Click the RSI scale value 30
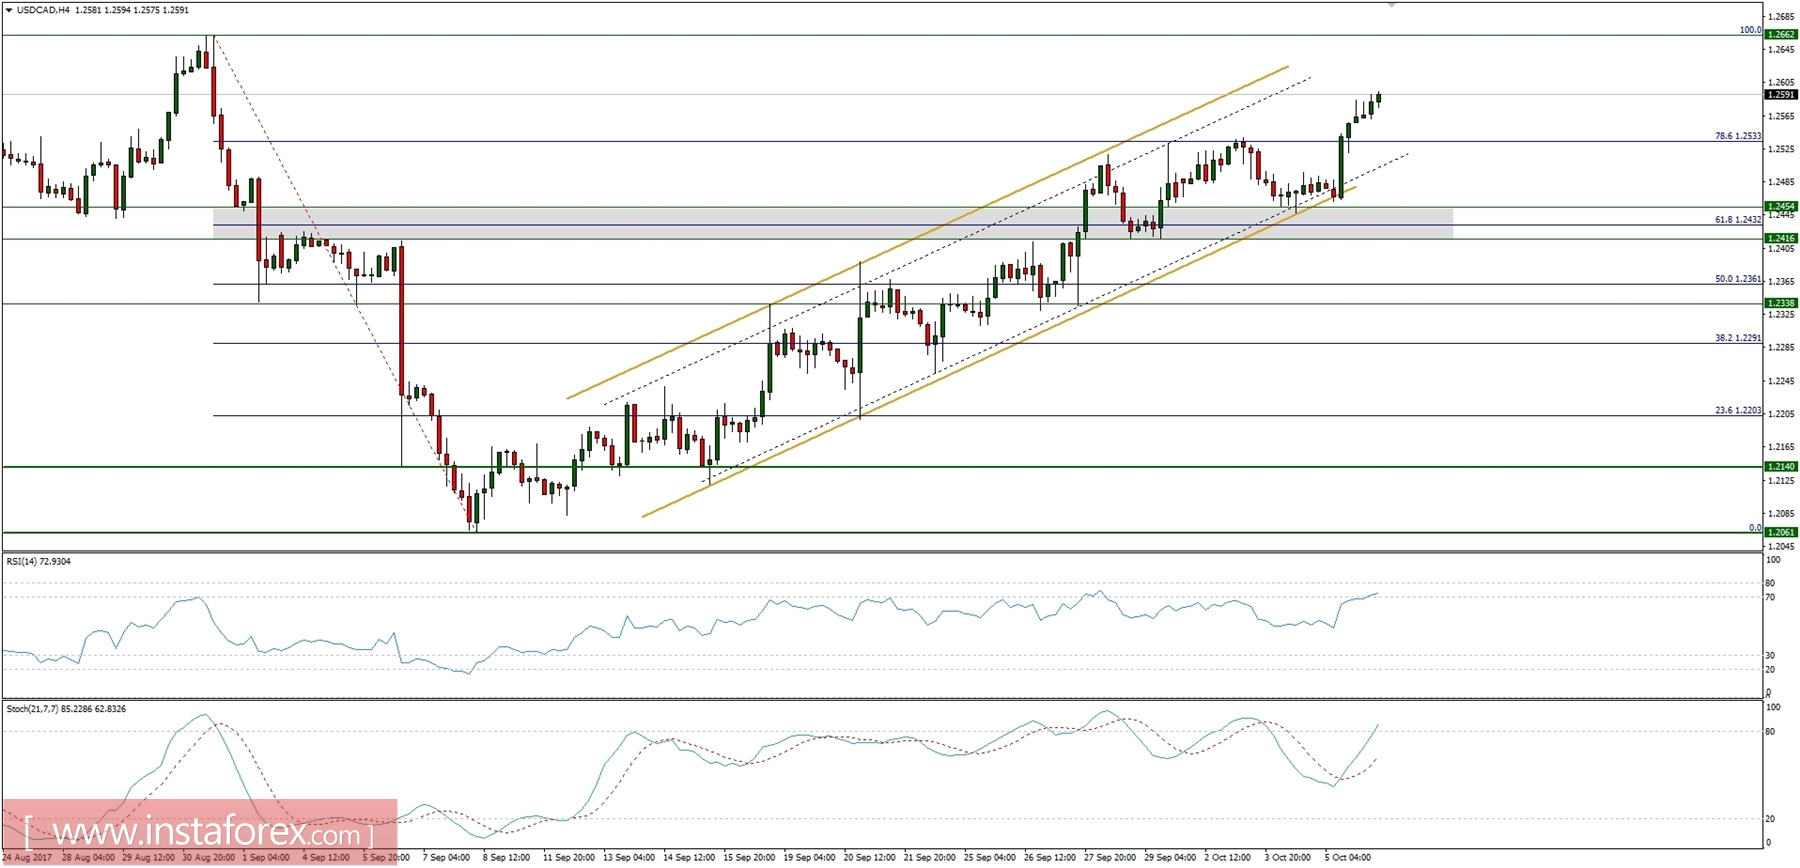Screen dimensions: 1800x868 click(x=1770, y=656)
